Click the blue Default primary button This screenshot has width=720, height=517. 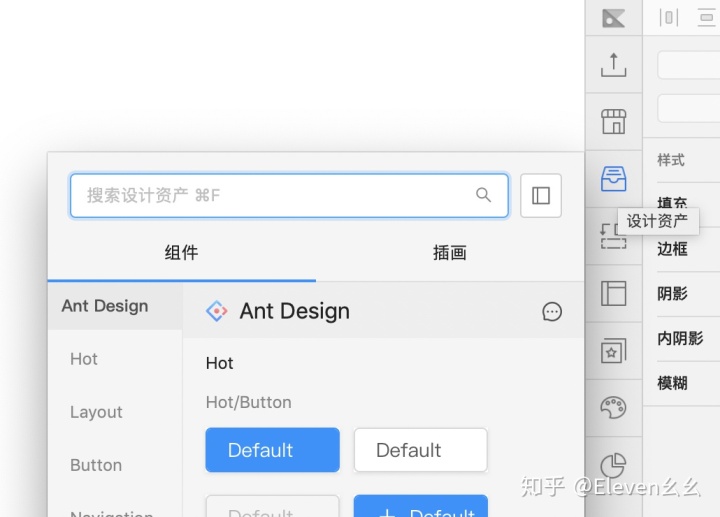(x=273, y=450)
